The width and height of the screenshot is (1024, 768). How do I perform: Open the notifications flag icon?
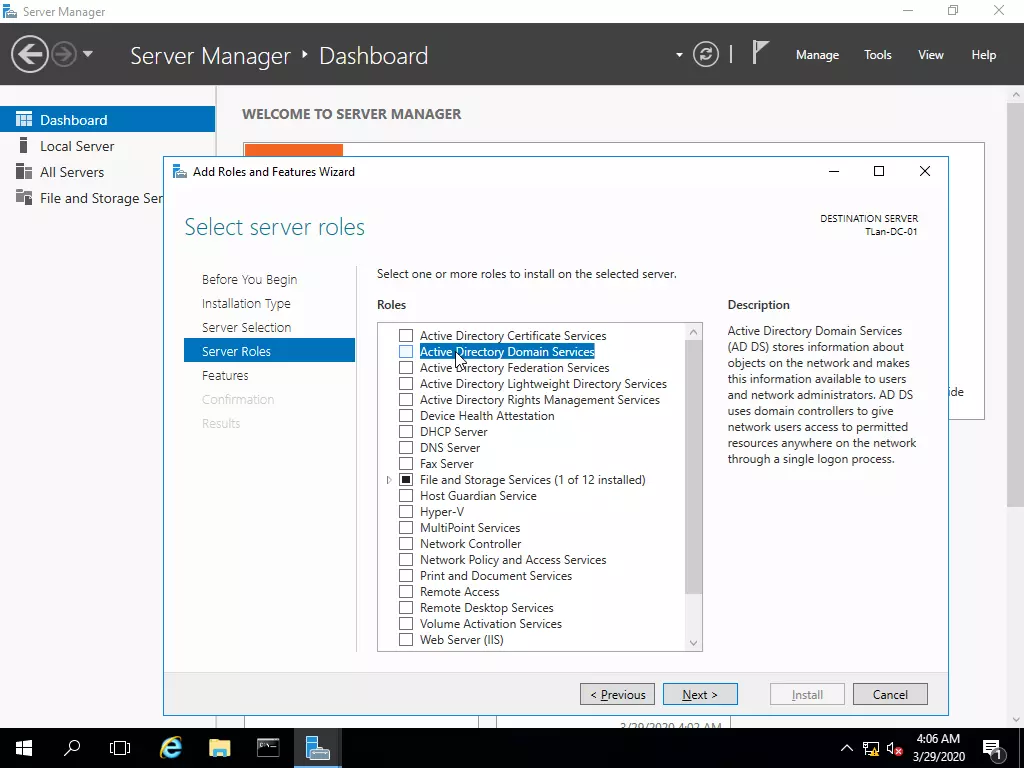point(760,53)
